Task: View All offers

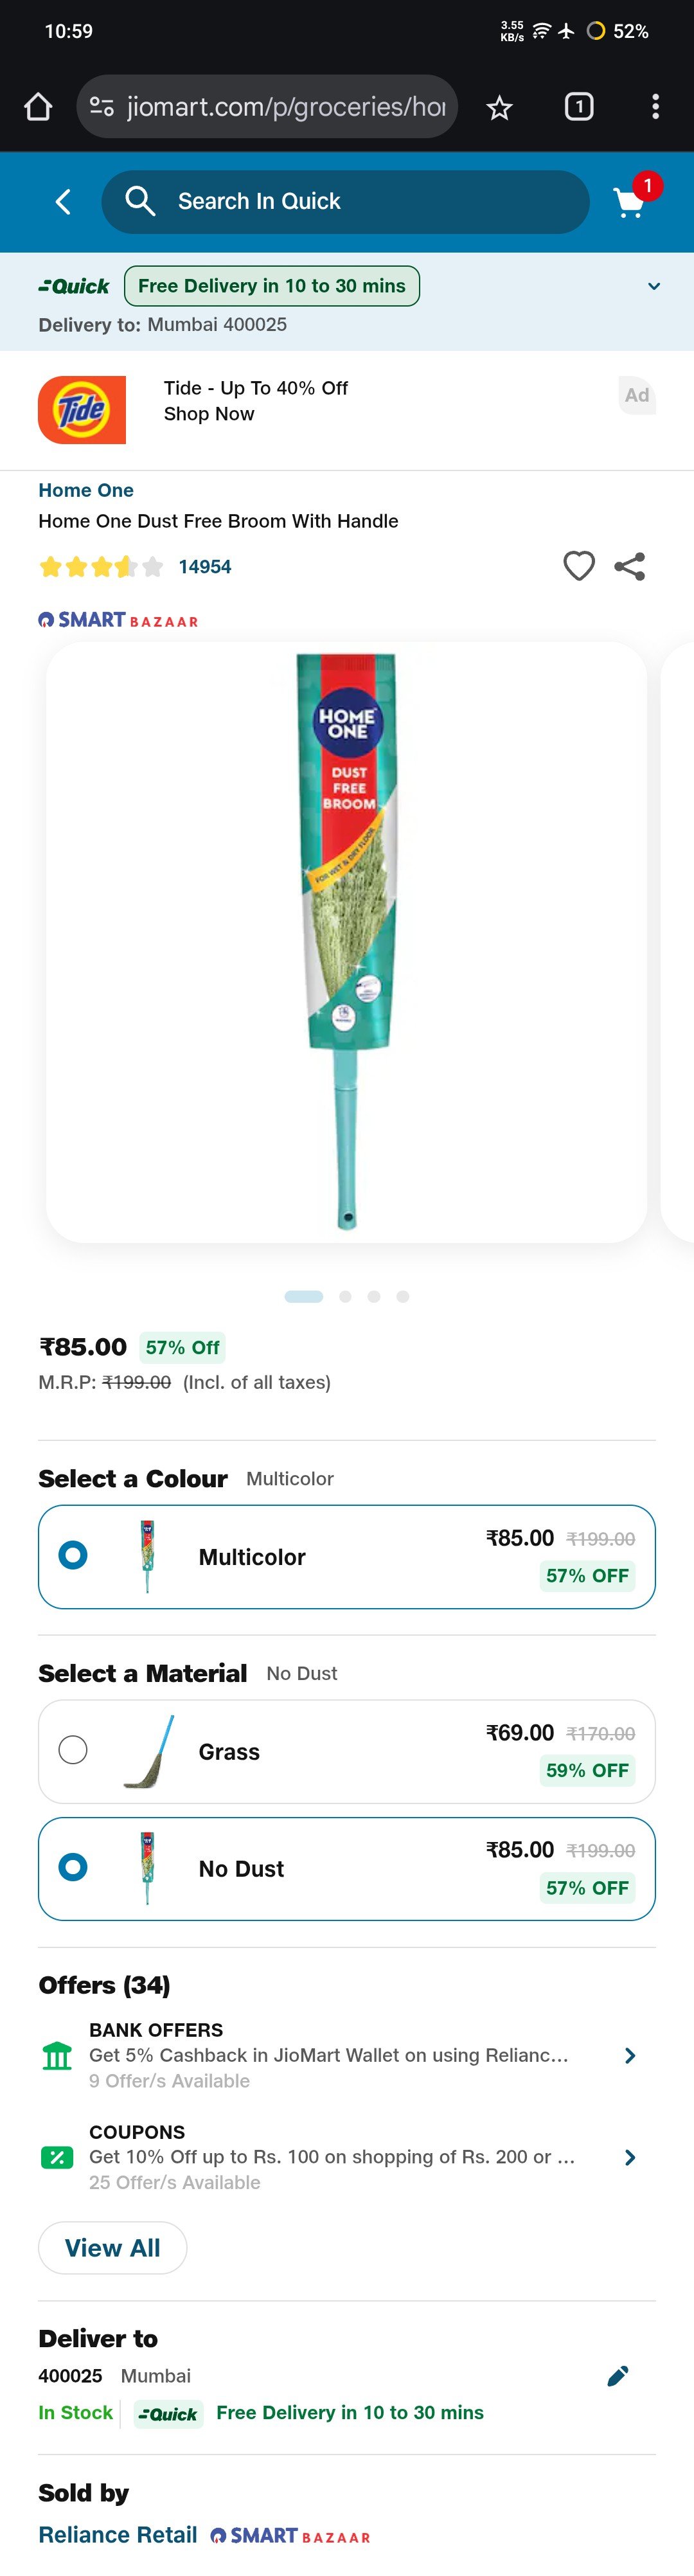Action: (x=112, y=2248)
